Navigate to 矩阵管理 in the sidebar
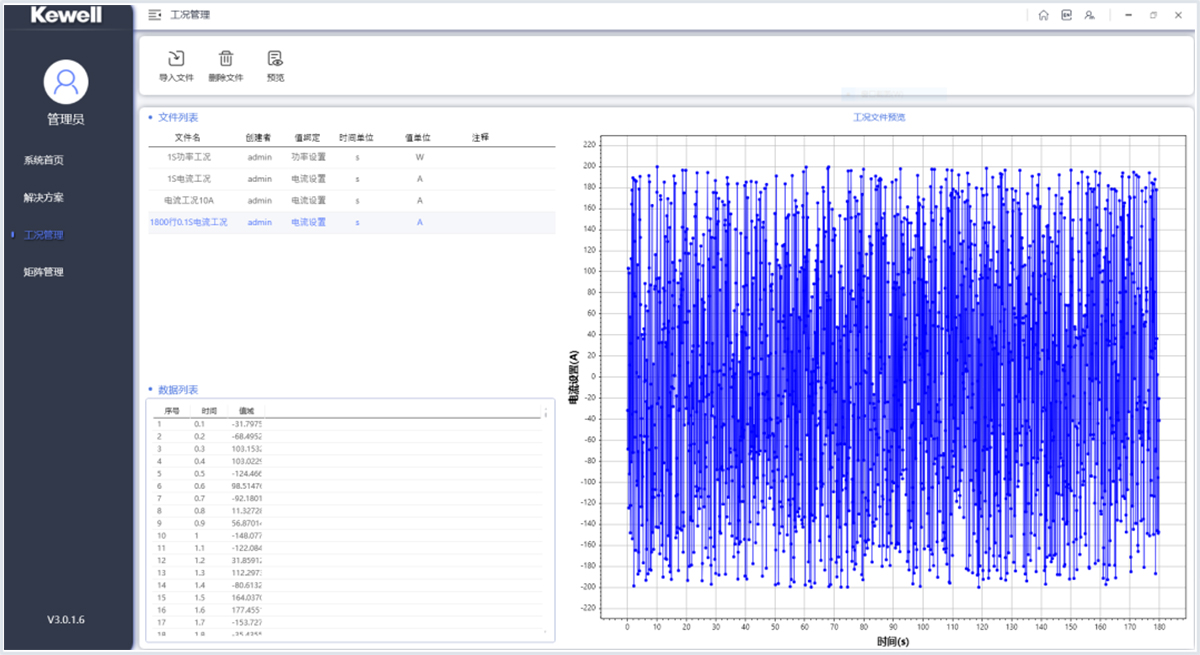Image resolution: width=1200 pixels, height=655 pixels. [44, 272]
